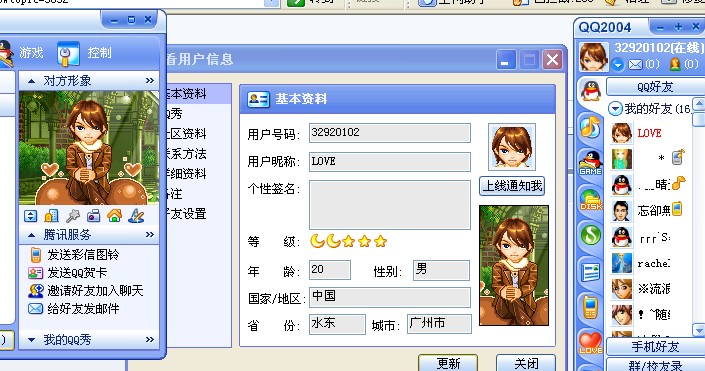Click the orange house icon below avatar
The height and width of the screenshot is (371, 705).
point(115,216)
